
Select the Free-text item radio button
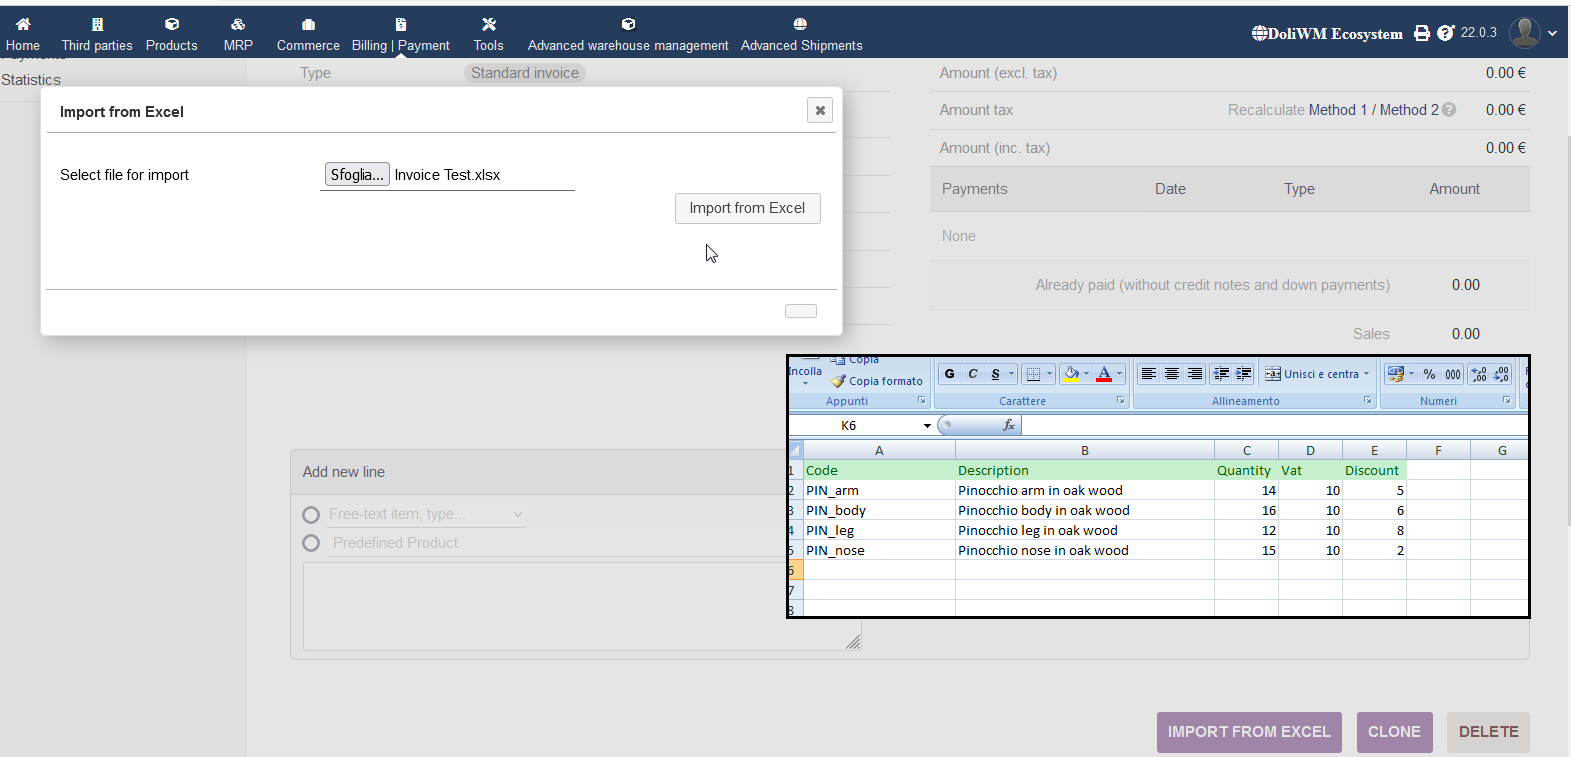pyautogui.click(x=311, y=515)
